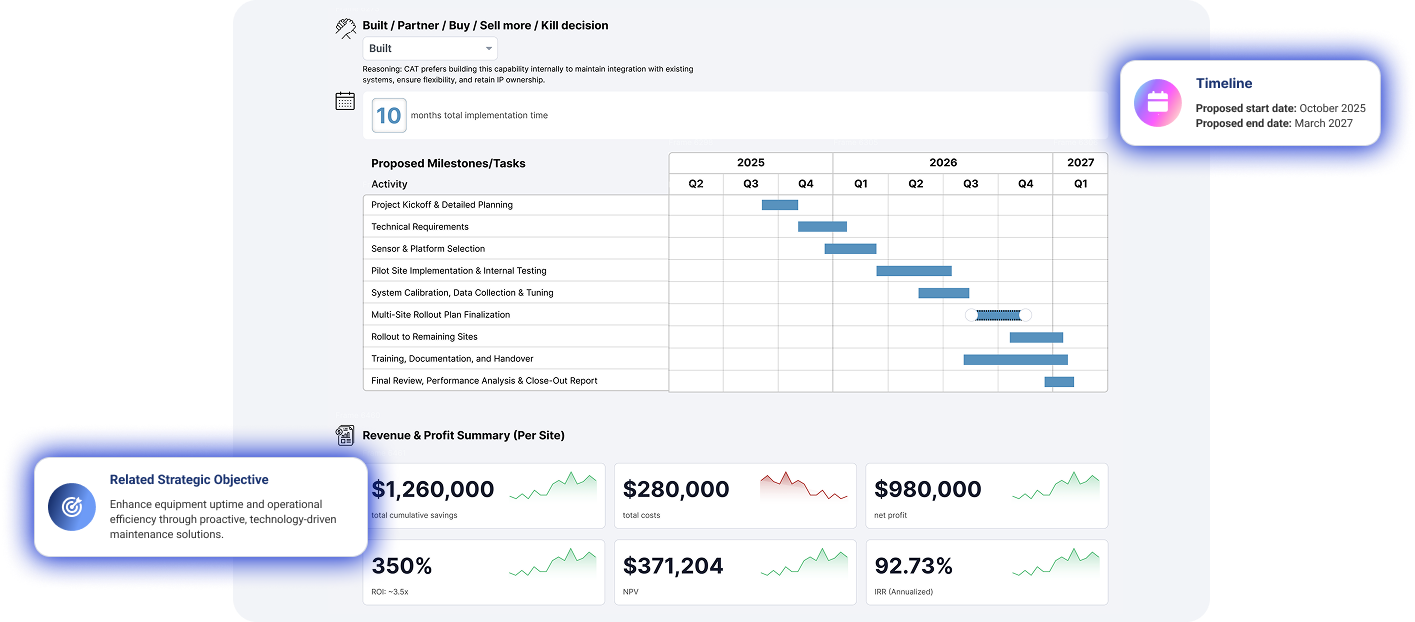Click the handshake decision icon
This screenshot has height=622, width=1415.
tap(345, 28)
